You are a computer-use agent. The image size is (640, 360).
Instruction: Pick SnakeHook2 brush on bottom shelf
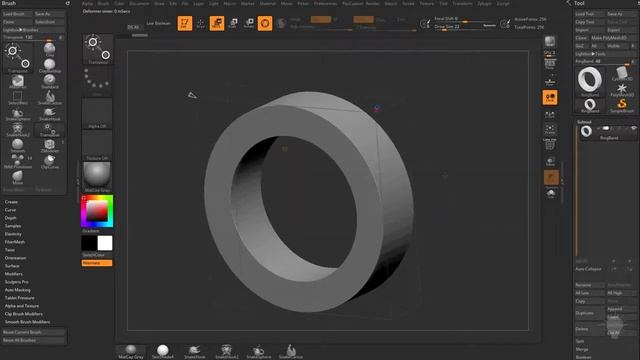[227, 352]
